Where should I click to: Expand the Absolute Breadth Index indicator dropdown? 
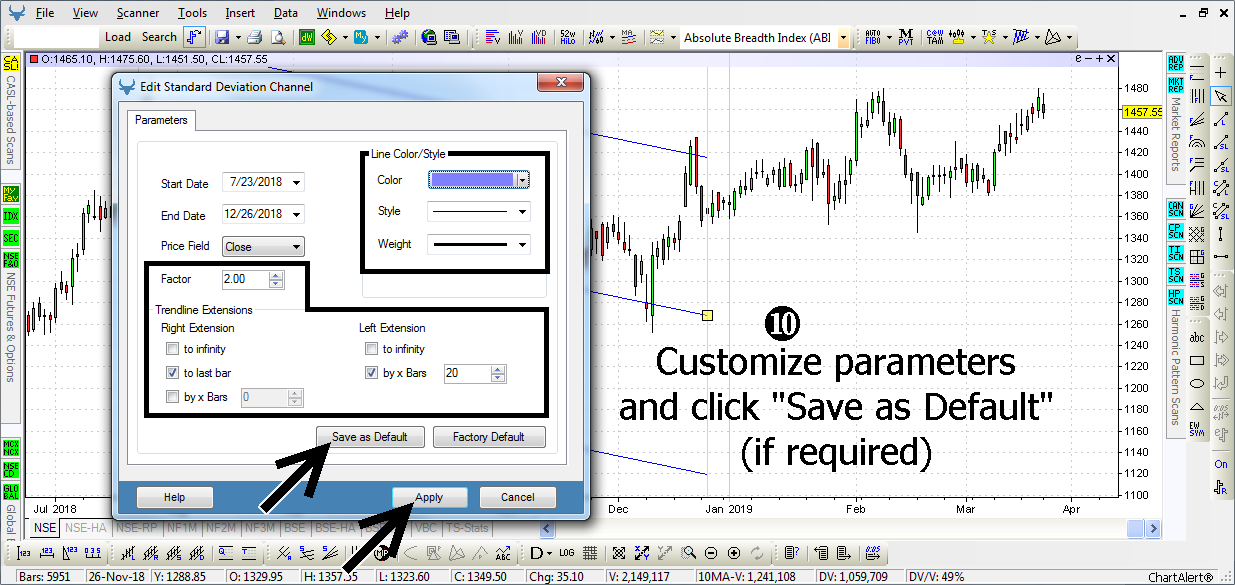click(x=843, y=38)
